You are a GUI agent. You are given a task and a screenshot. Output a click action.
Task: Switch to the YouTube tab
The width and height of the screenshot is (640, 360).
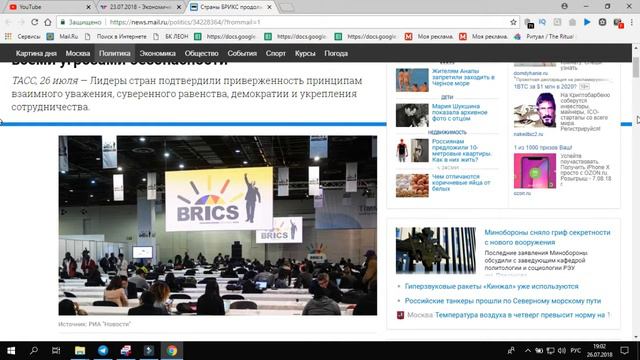click(x=49, y=7)
